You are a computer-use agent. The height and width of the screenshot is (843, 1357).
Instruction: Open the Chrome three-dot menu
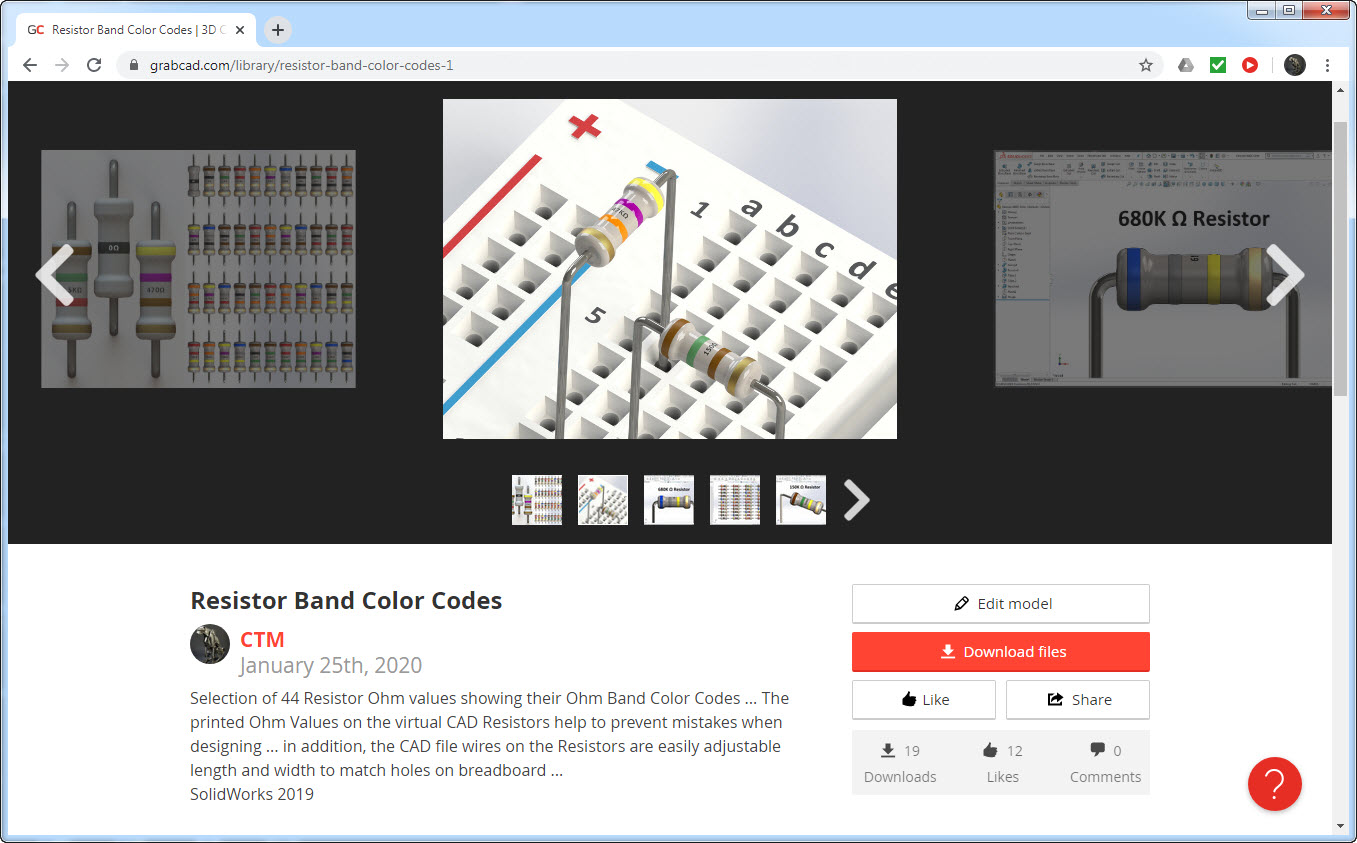pos(1327,65)
